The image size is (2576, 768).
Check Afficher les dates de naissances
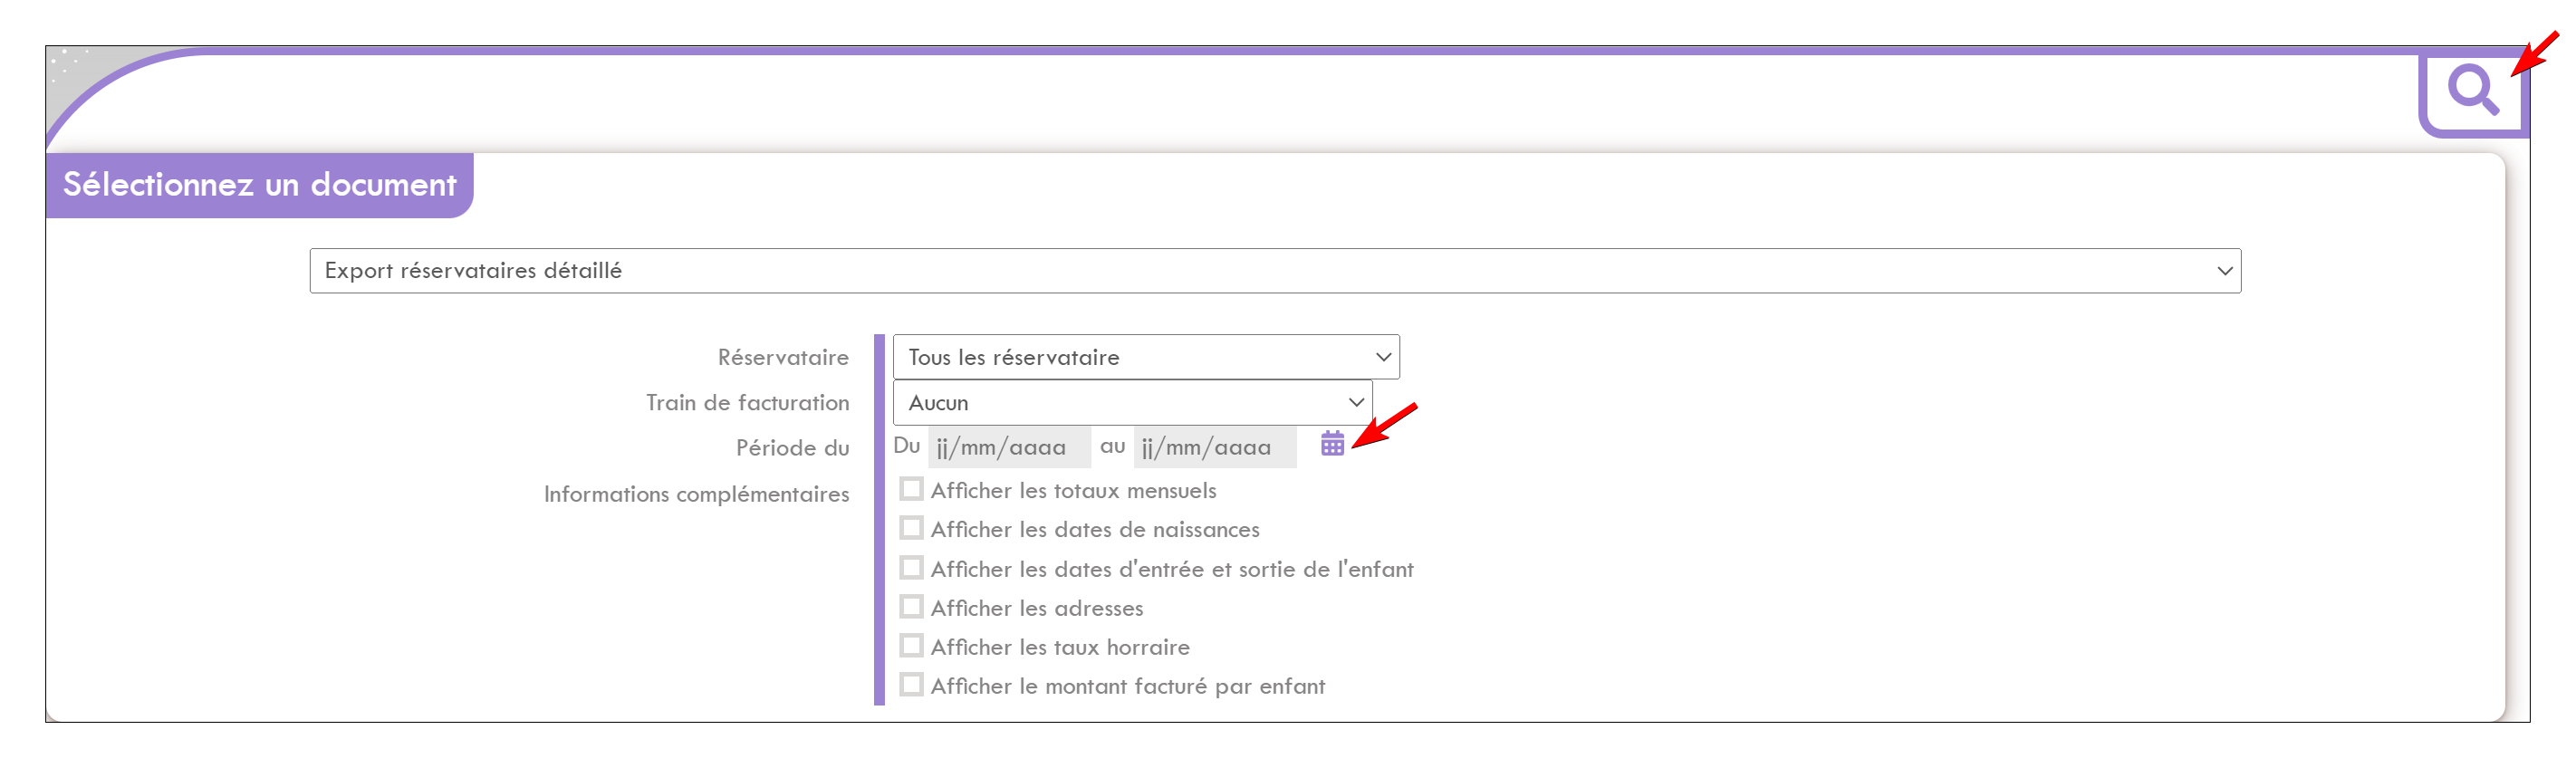point(911,528)
